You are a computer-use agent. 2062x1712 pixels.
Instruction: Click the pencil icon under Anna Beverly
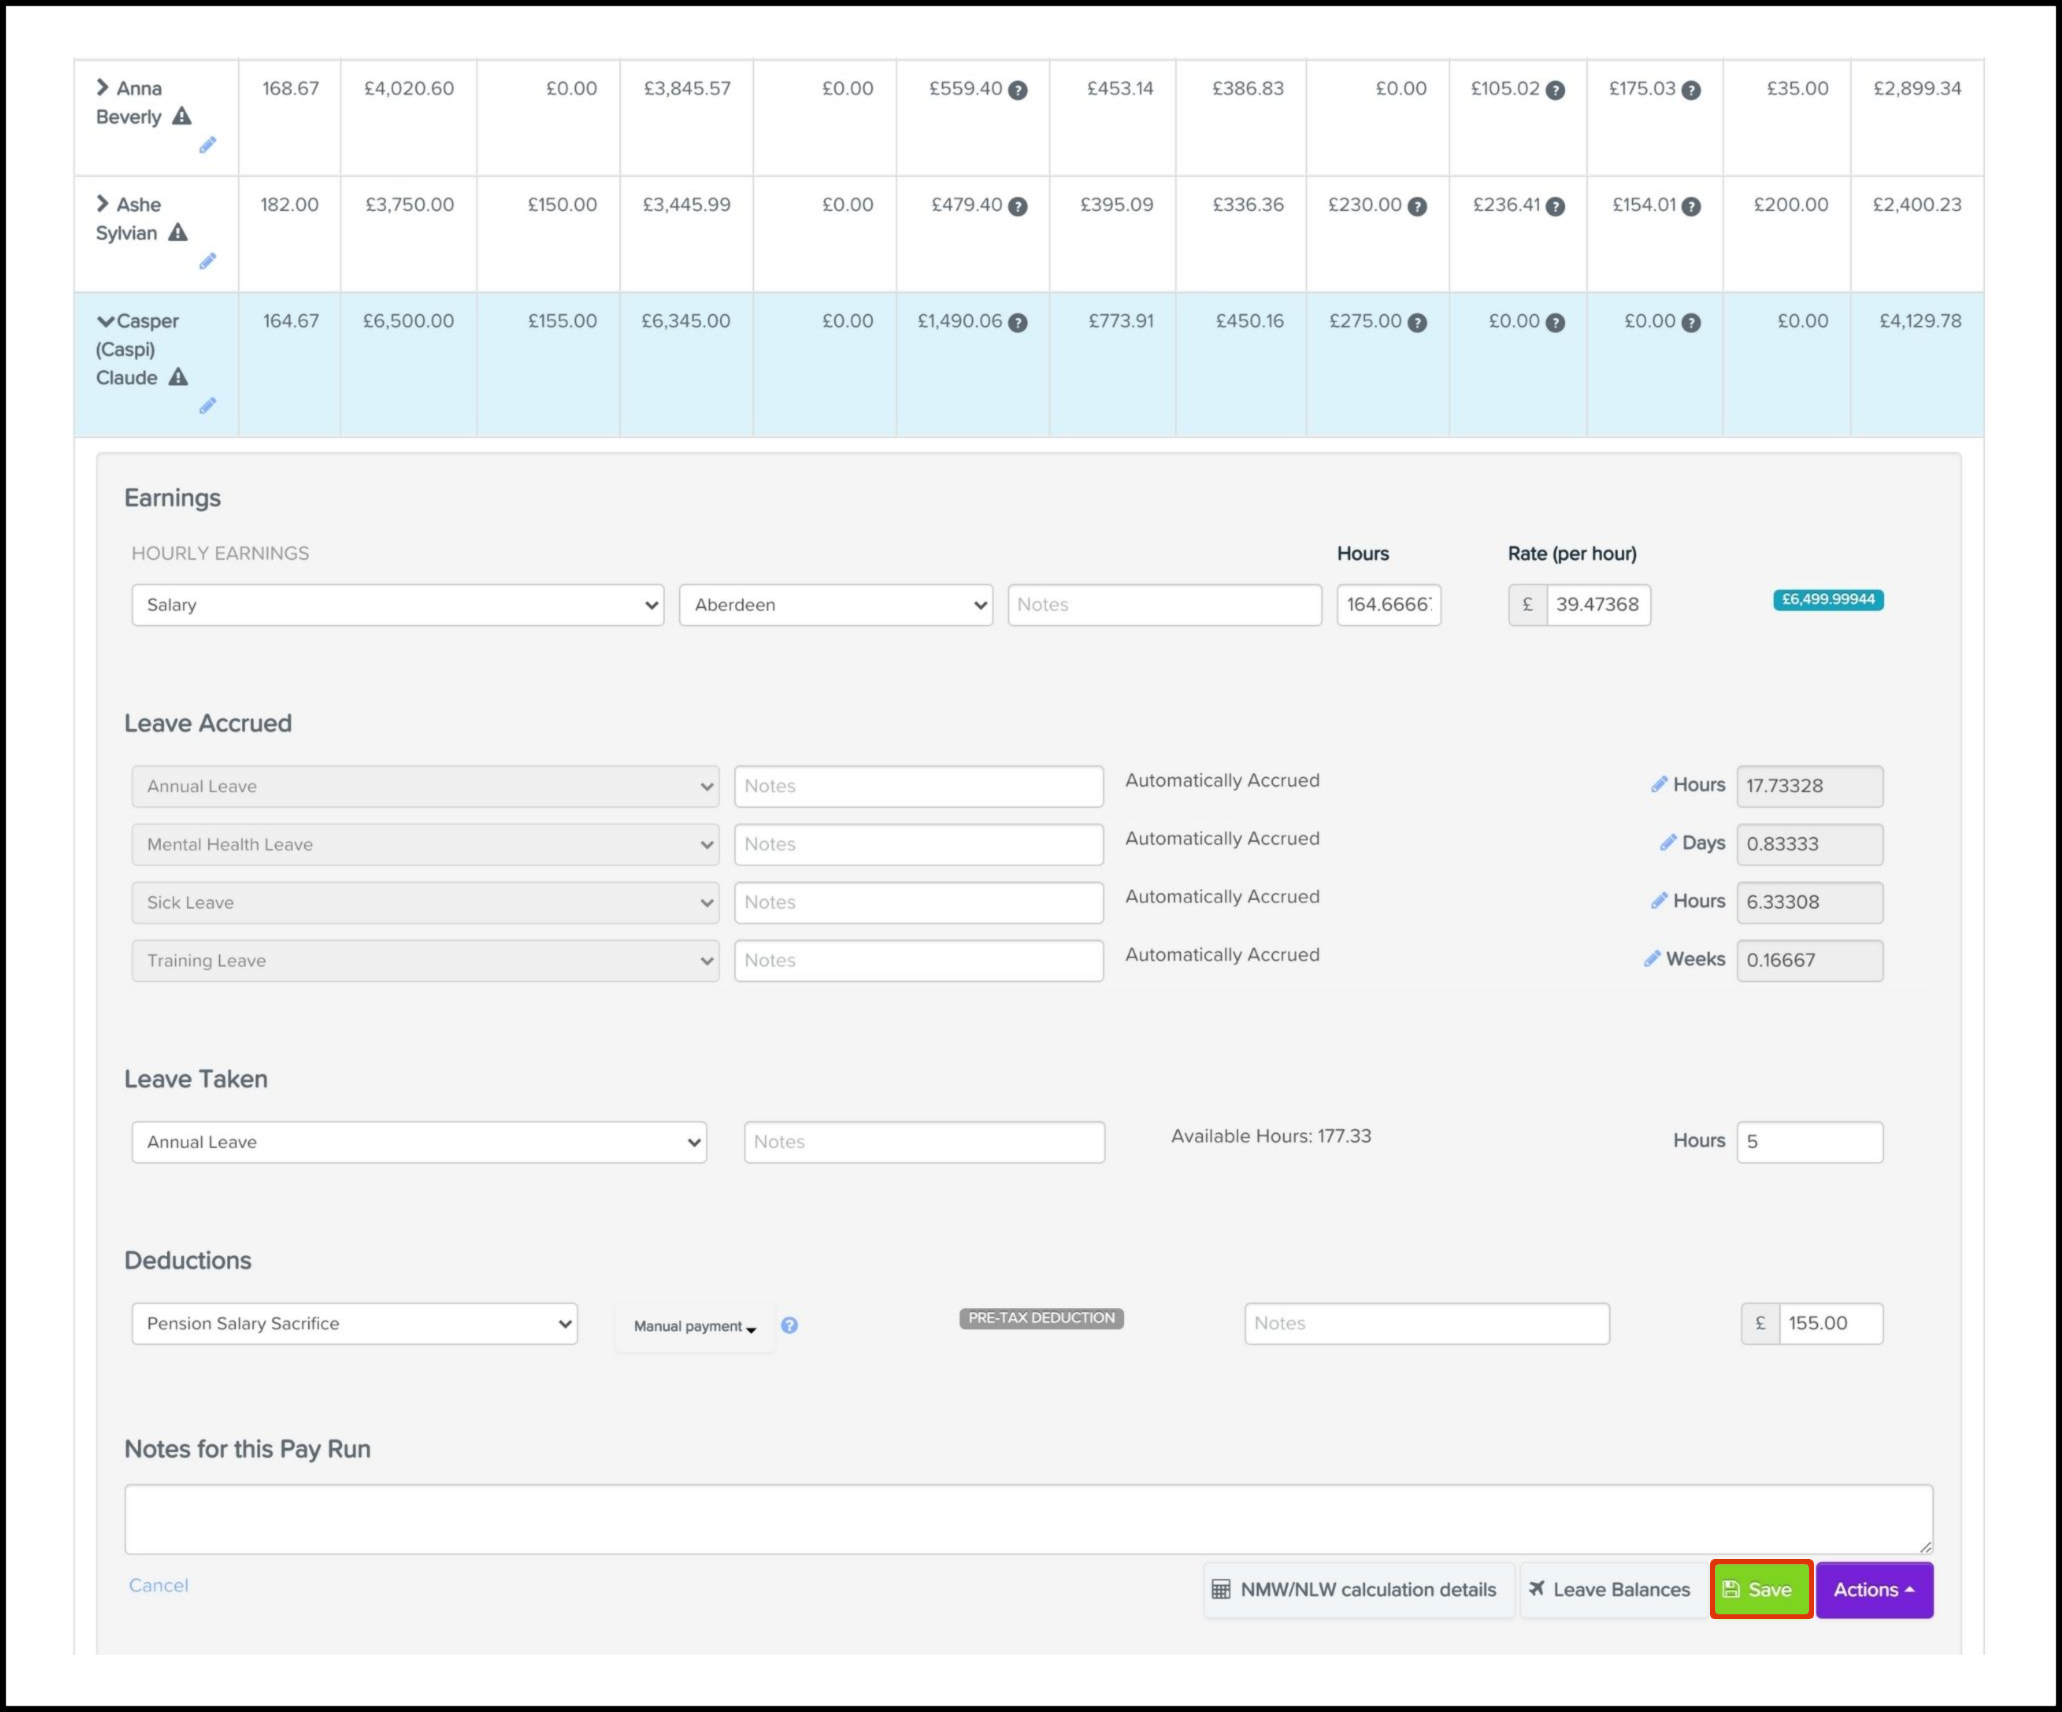pyautogui.click(x=207, y=145)
